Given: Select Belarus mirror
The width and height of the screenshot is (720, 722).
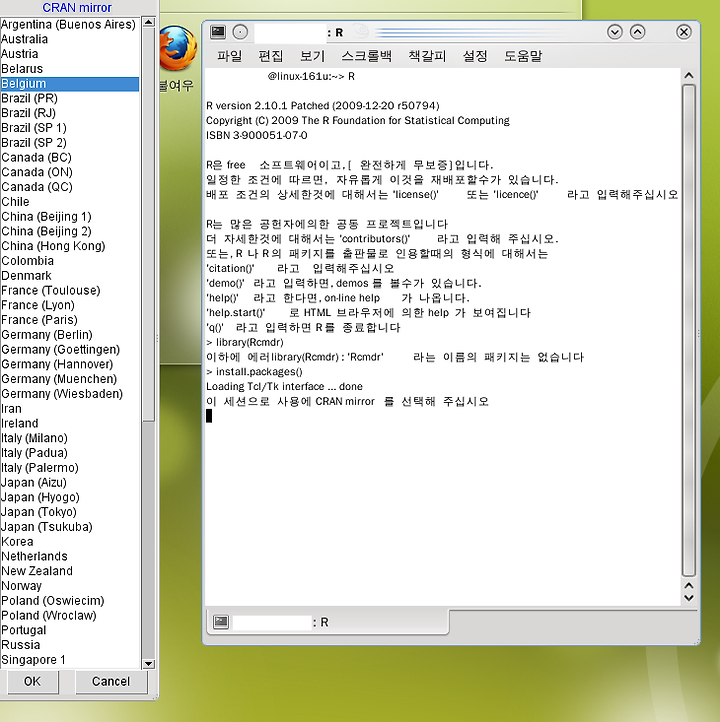Looking at the screenshot, I should (x=70, y=69).
